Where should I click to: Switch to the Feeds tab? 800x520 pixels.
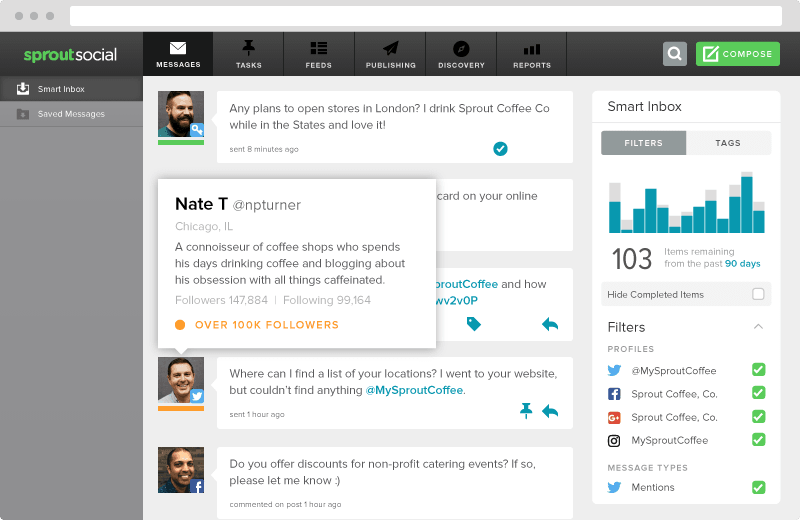319,54
